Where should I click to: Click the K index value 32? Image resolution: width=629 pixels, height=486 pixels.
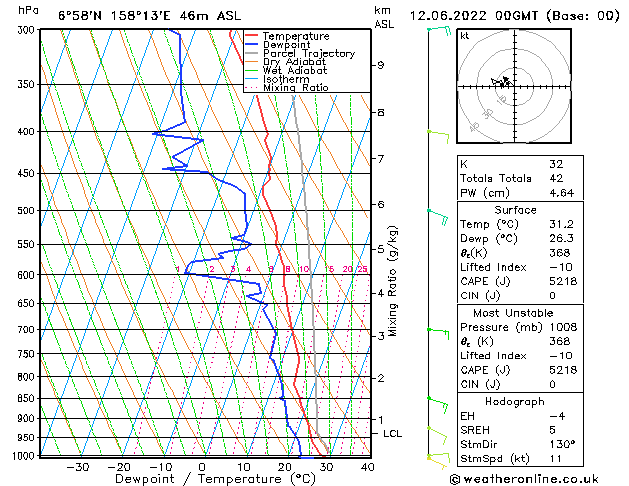pyautogui.click(x=556, y=164)
